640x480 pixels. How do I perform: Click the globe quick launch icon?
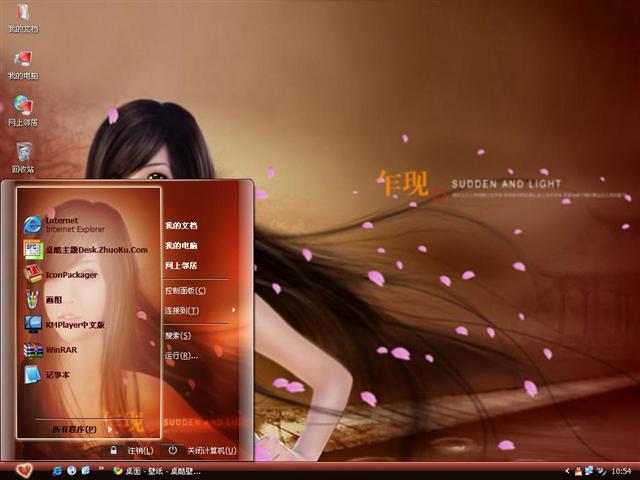point(71,471)
